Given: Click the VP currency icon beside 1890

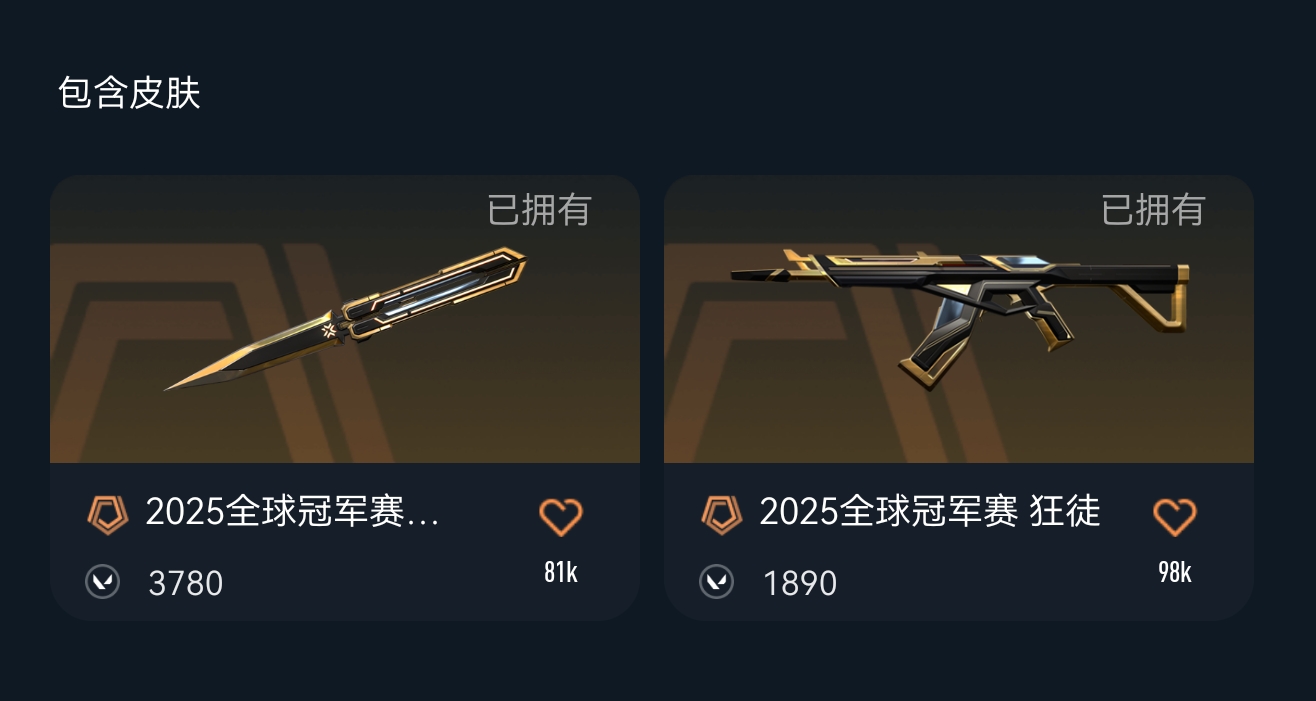Looking at the screenshot, I should [716, 581].
